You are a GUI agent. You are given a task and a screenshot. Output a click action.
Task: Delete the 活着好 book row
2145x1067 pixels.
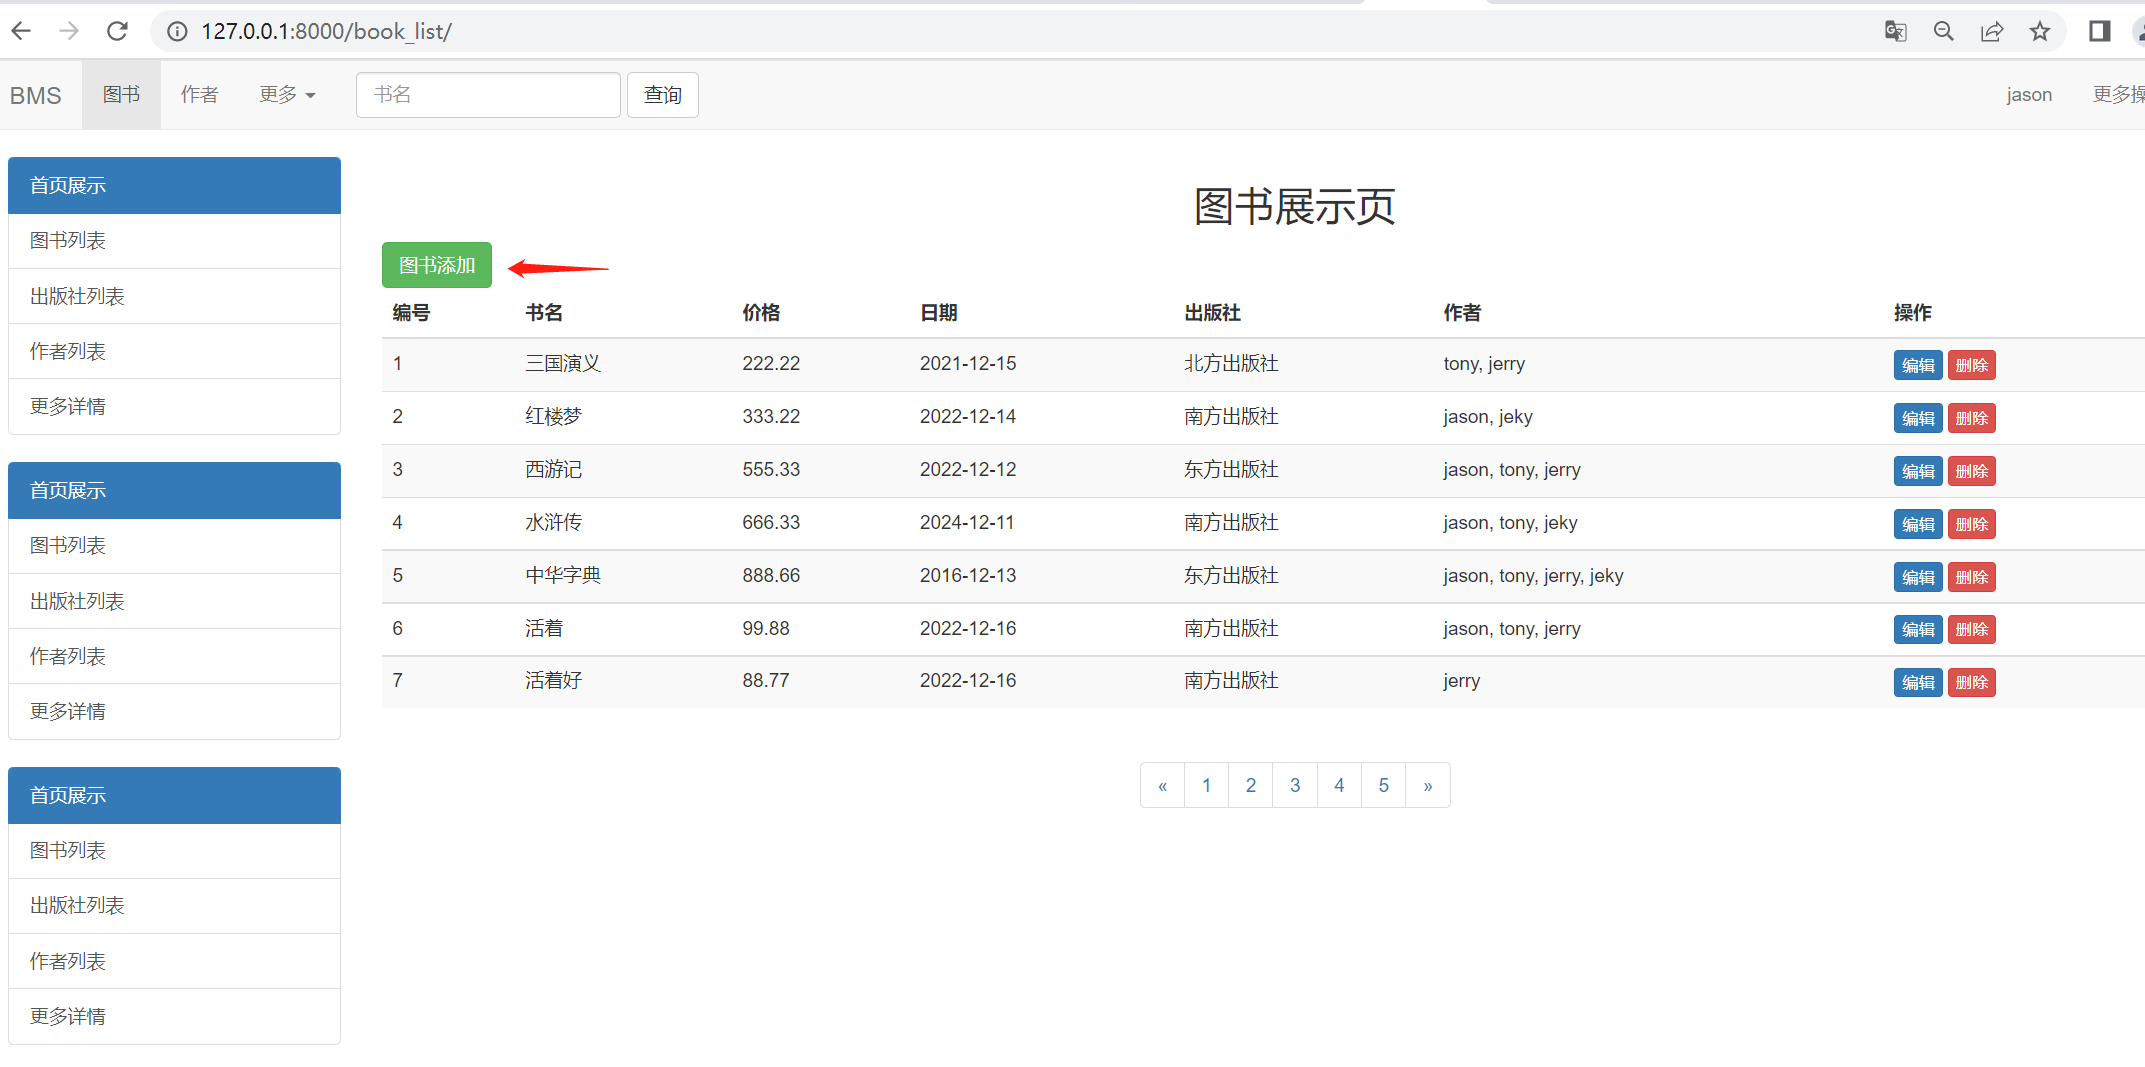click(1971, 682)
